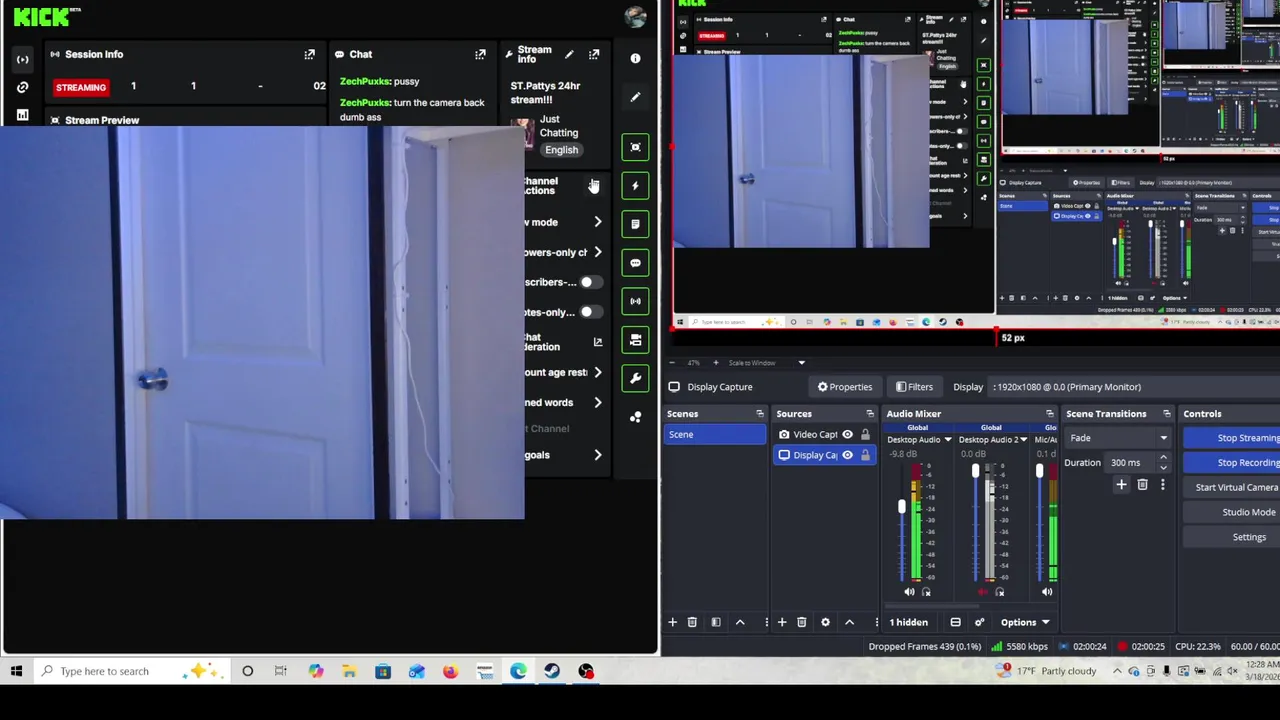
Task: Open the user avatar in Kick header
Action: [634, 17]
